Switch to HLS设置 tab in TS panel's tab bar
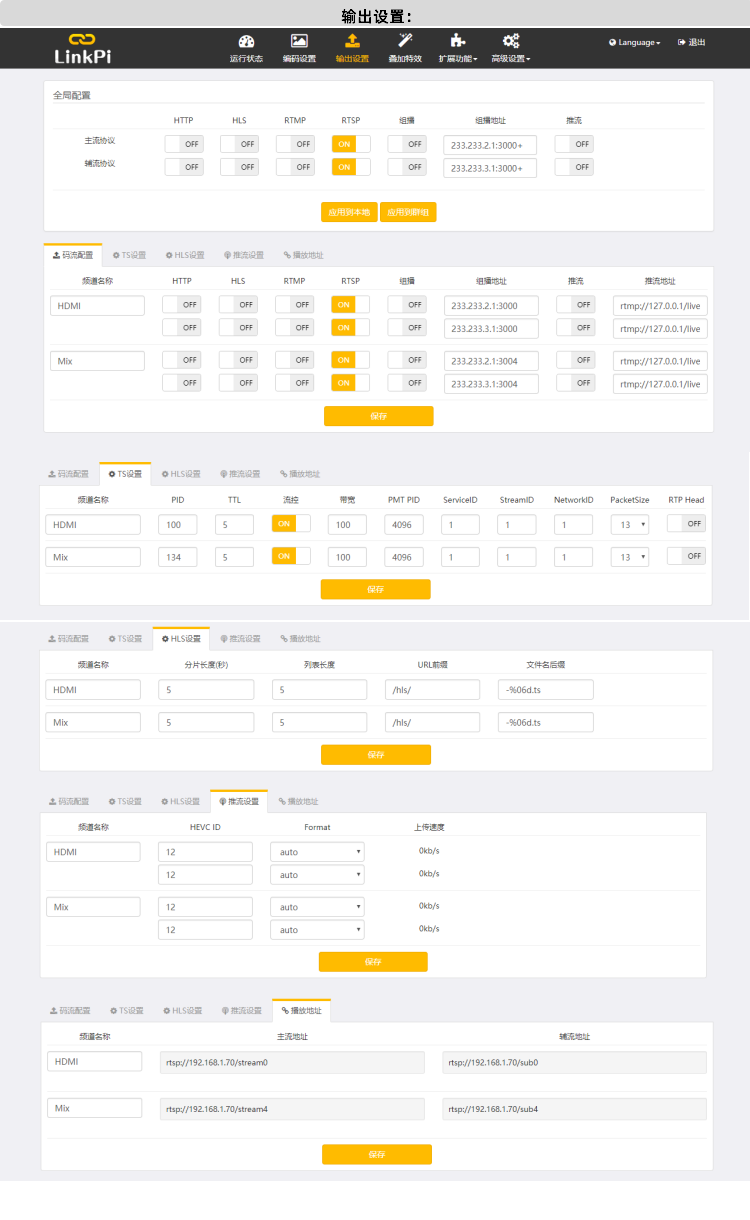Screen dimensions: 750x1220 (180, 474)
